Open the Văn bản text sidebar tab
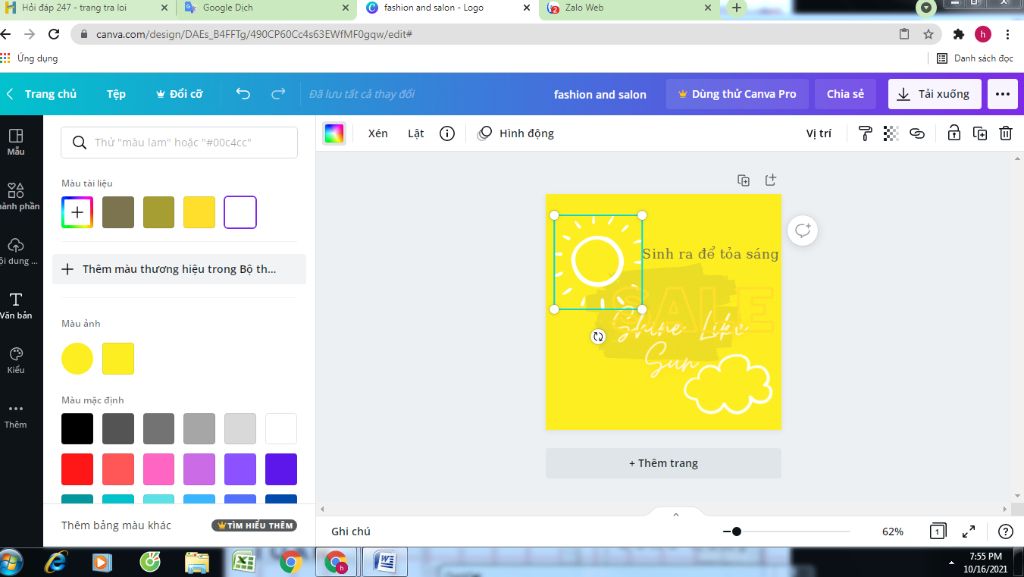The width and height of the screenshot is (1024, 577). click(16, 305)
